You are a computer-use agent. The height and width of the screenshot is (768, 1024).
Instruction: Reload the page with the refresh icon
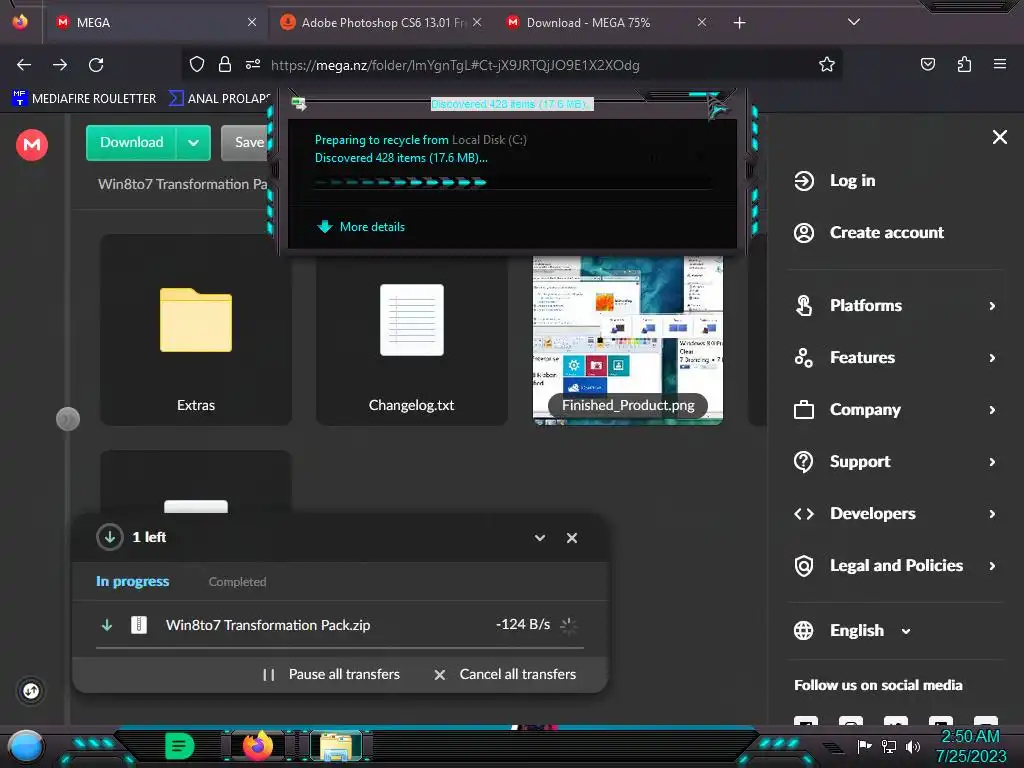96,65
